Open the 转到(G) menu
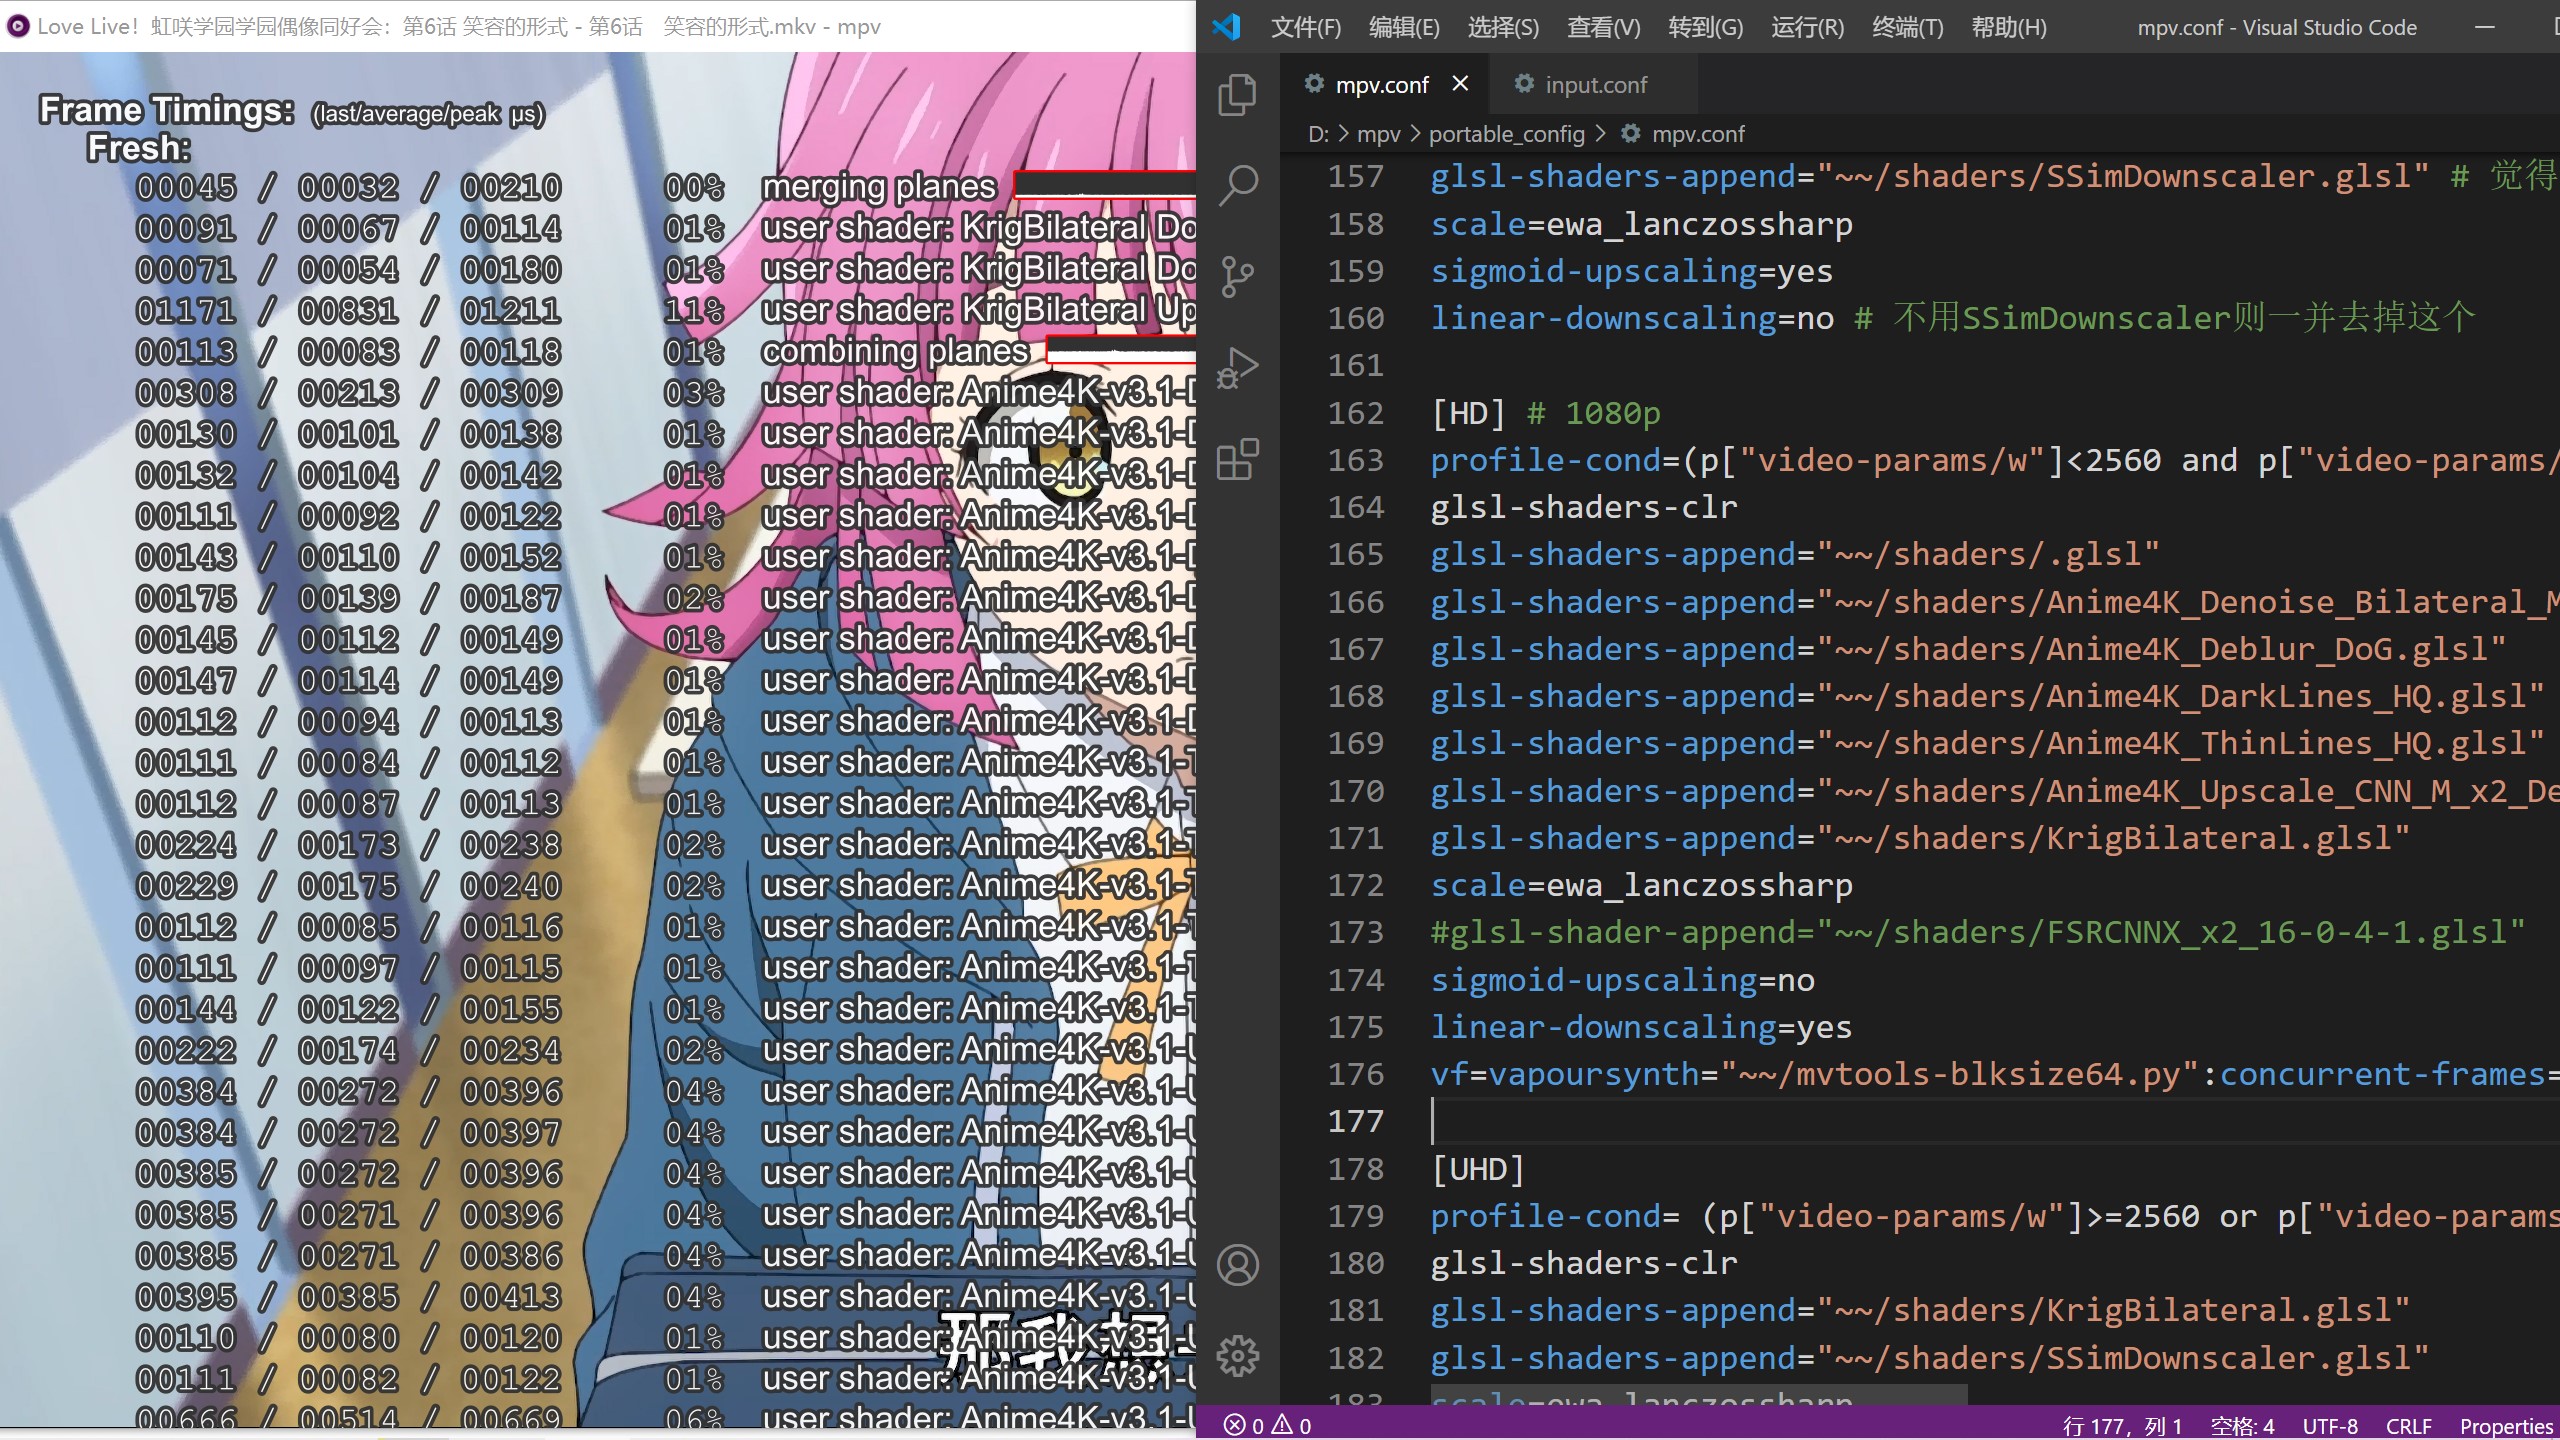This screenshot has height=1440, width=2560. coord(1705,27)
